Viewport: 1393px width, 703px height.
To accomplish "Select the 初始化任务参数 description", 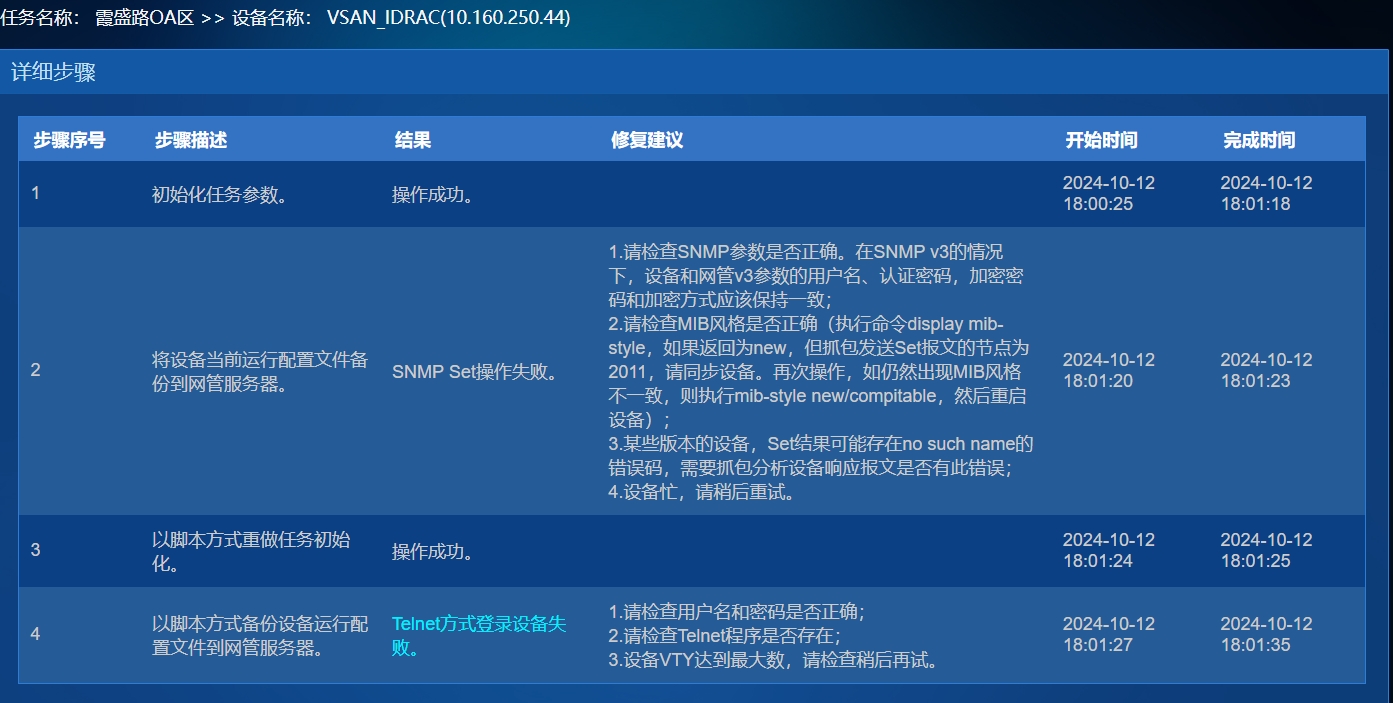I will coord(220,194).
